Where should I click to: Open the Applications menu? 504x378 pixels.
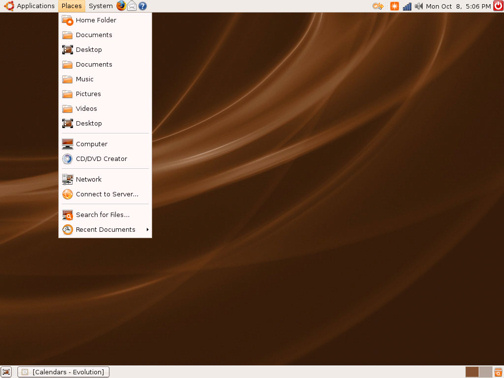[x=35, y=6]
